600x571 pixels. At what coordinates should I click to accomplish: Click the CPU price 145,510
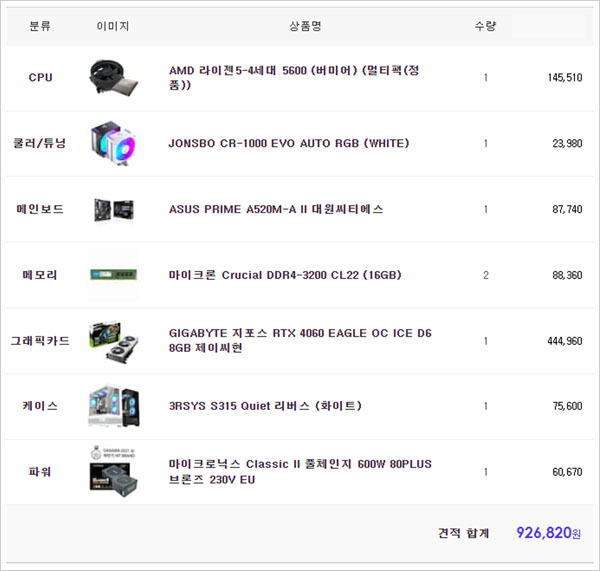click(x=565, y=78)
